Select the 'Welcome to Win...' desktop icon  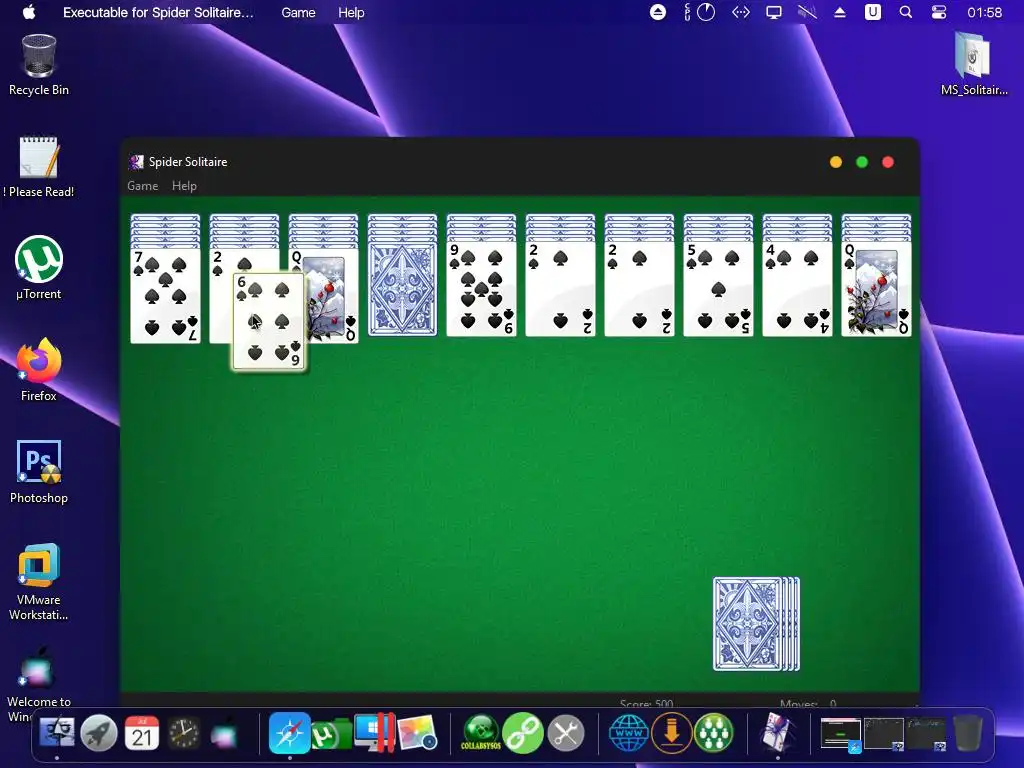[x=39, y=682]
